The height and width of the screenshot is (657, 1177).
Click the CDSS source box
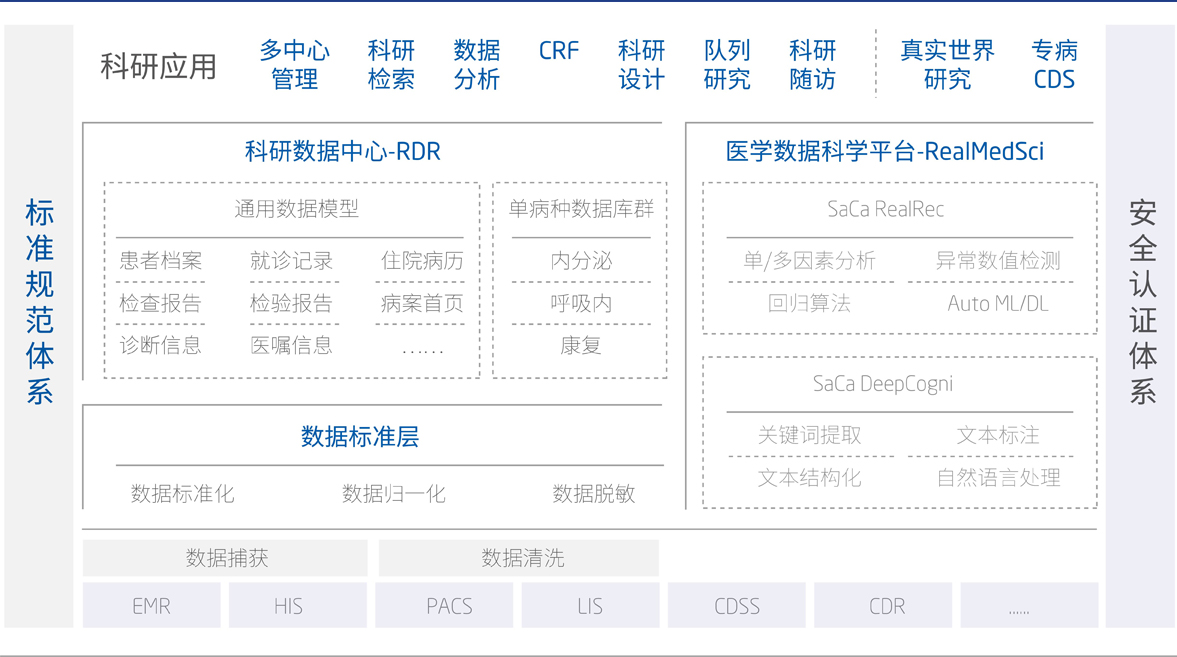pos(736,605)
